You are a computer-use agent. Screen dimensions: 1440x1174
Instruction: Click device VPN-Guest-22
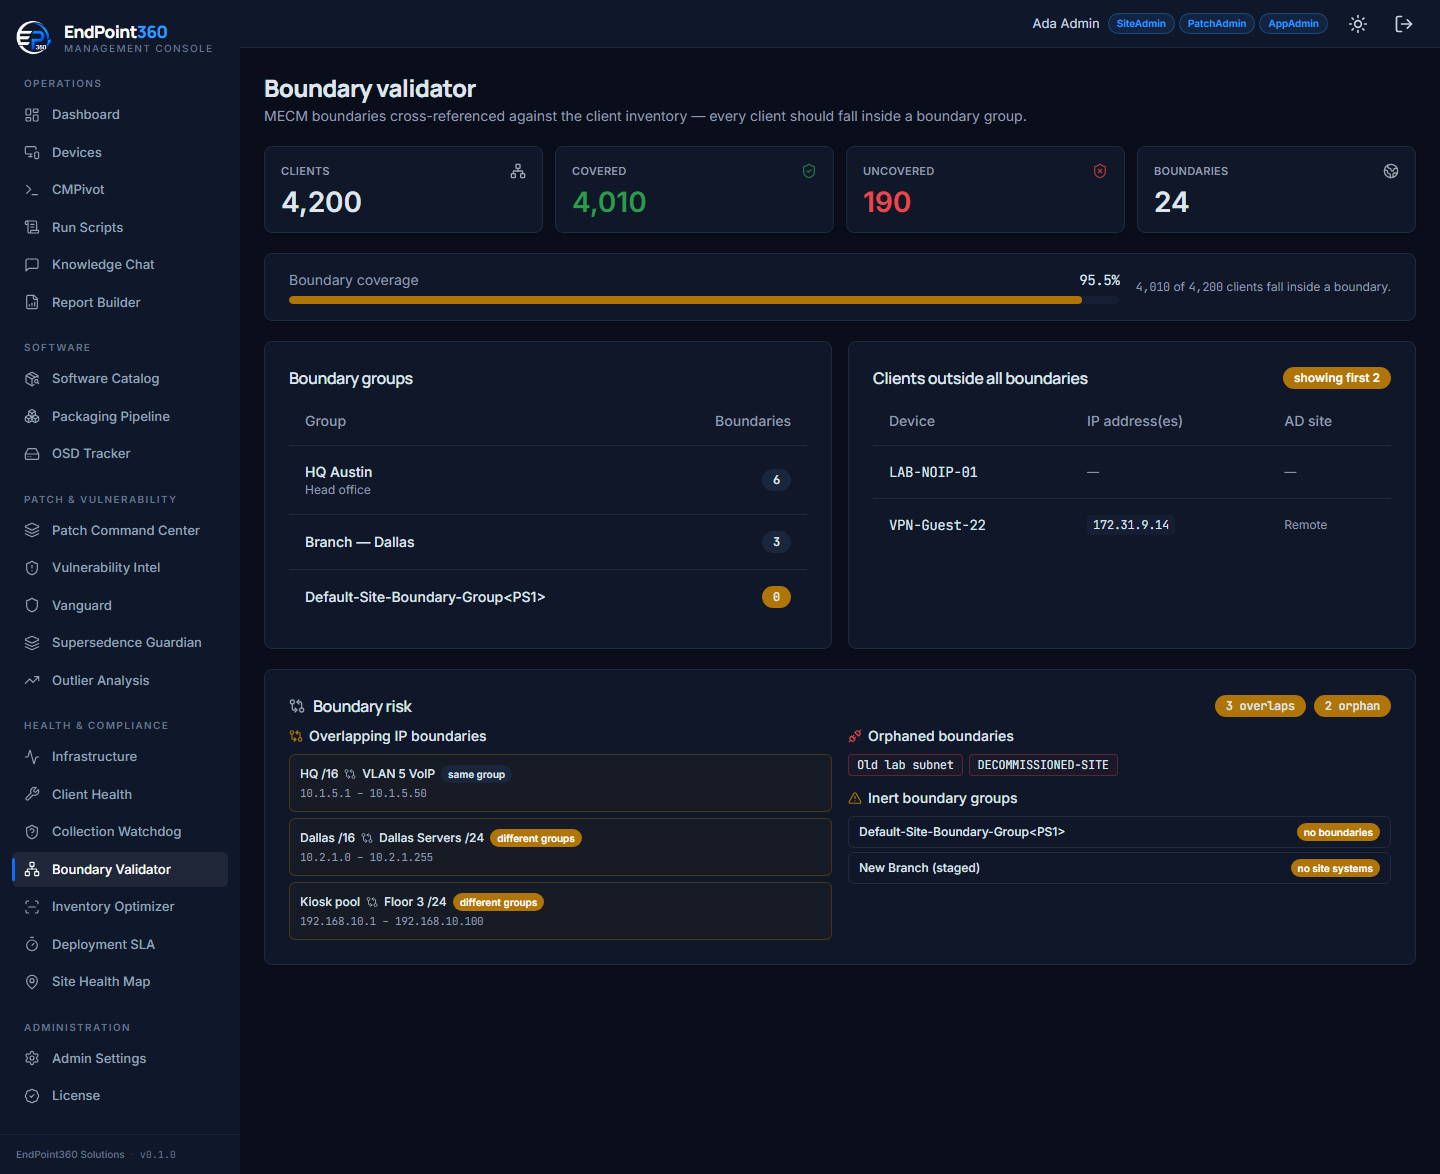(x=937, y=525)
